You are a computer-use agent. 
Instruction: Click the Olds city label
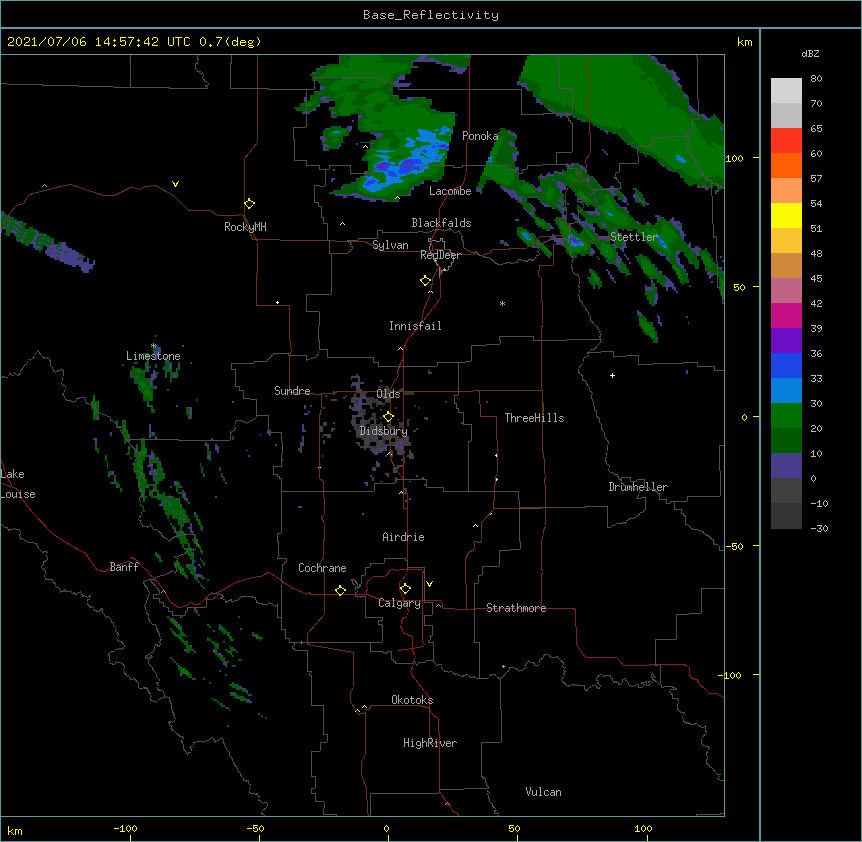click(x=388, y=394)
